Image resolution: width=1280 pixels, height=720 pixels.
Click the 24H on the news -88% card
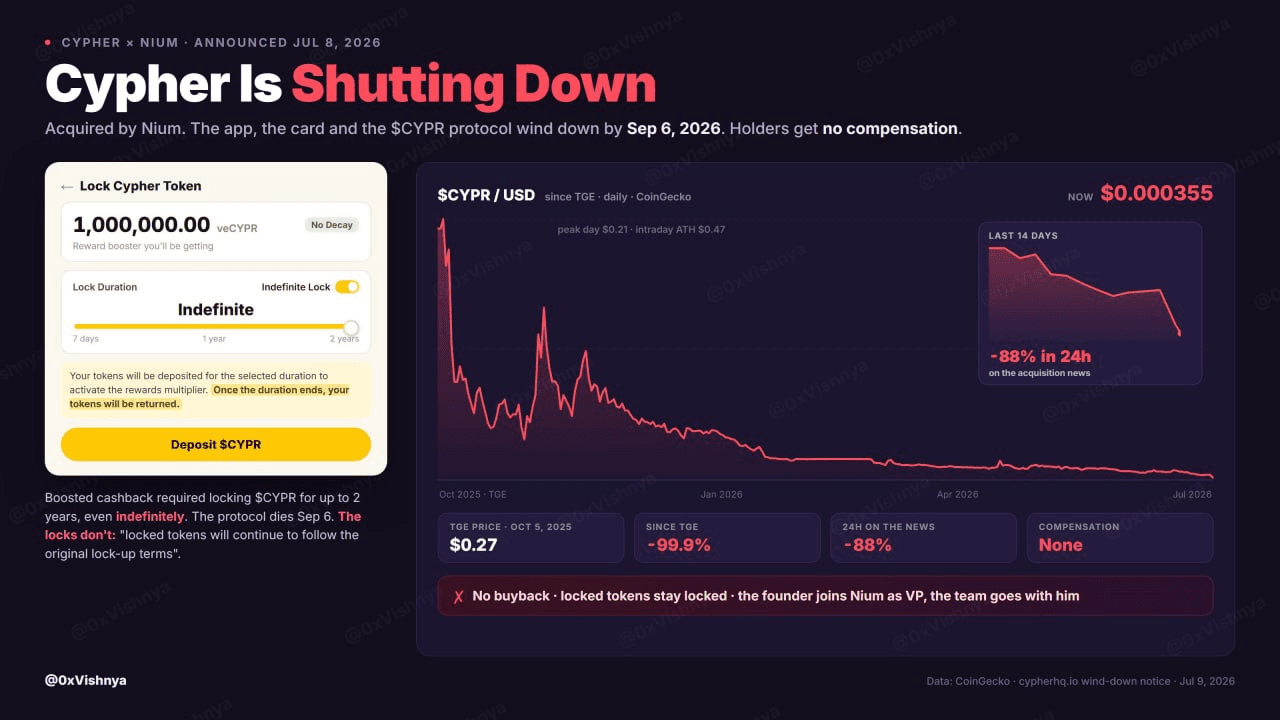(923, 538)
